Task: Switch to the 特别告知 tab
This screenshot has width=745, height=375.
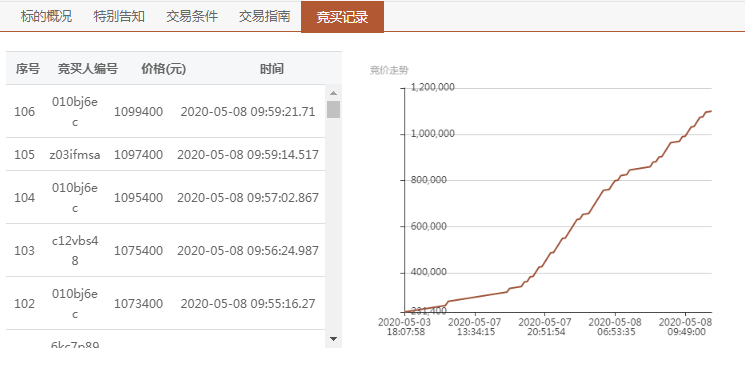Action: click(x=119, y=17)
